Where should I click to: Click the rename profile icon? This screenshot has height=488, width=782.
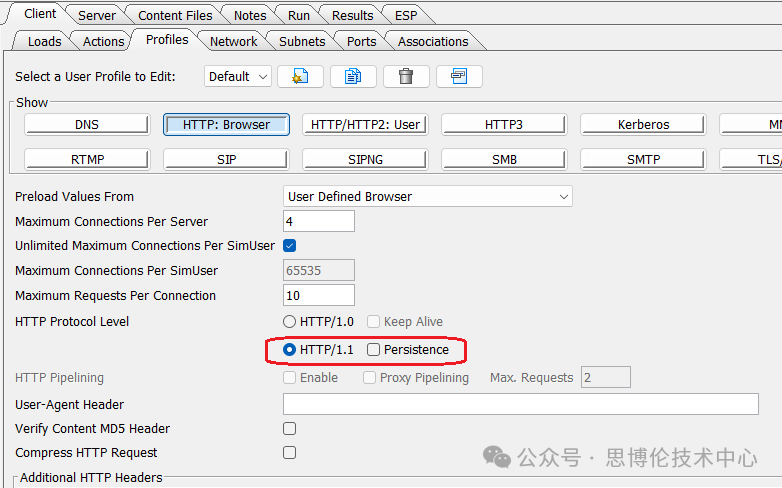click(x=459, y=76)
